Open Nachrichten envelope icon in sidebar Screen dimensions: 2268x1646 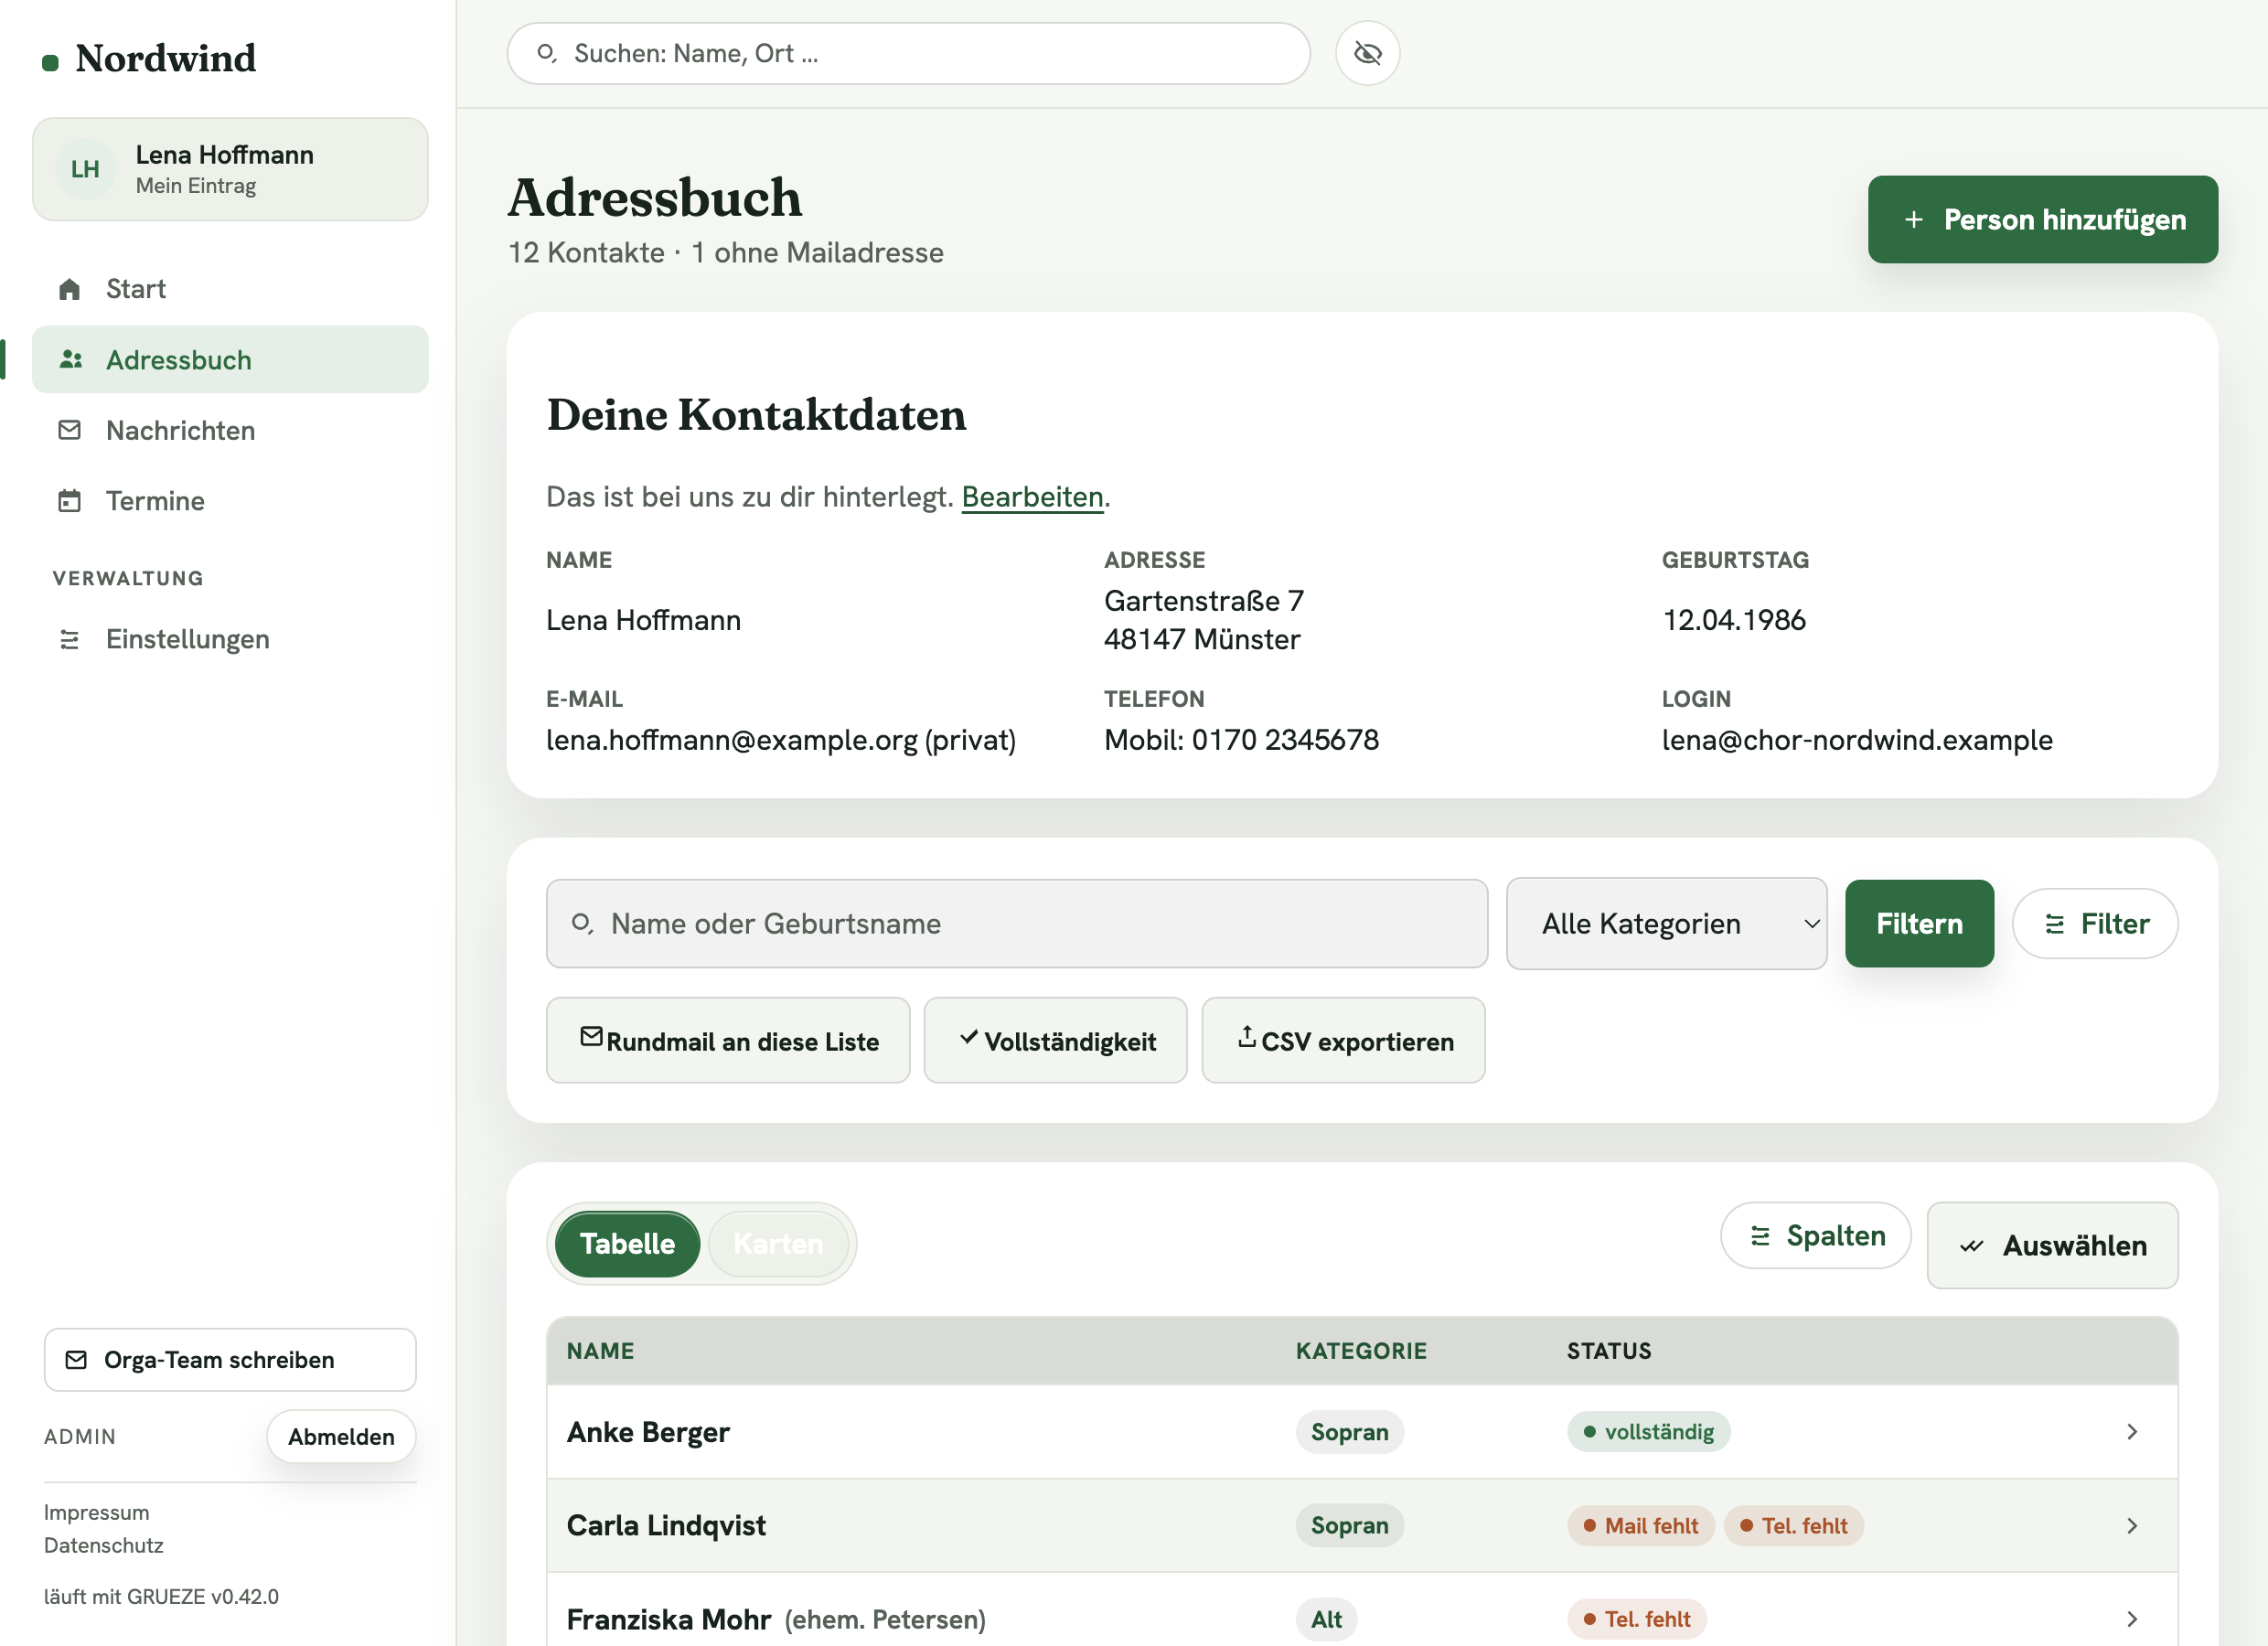pyautogui.click(x=69, y=430)
